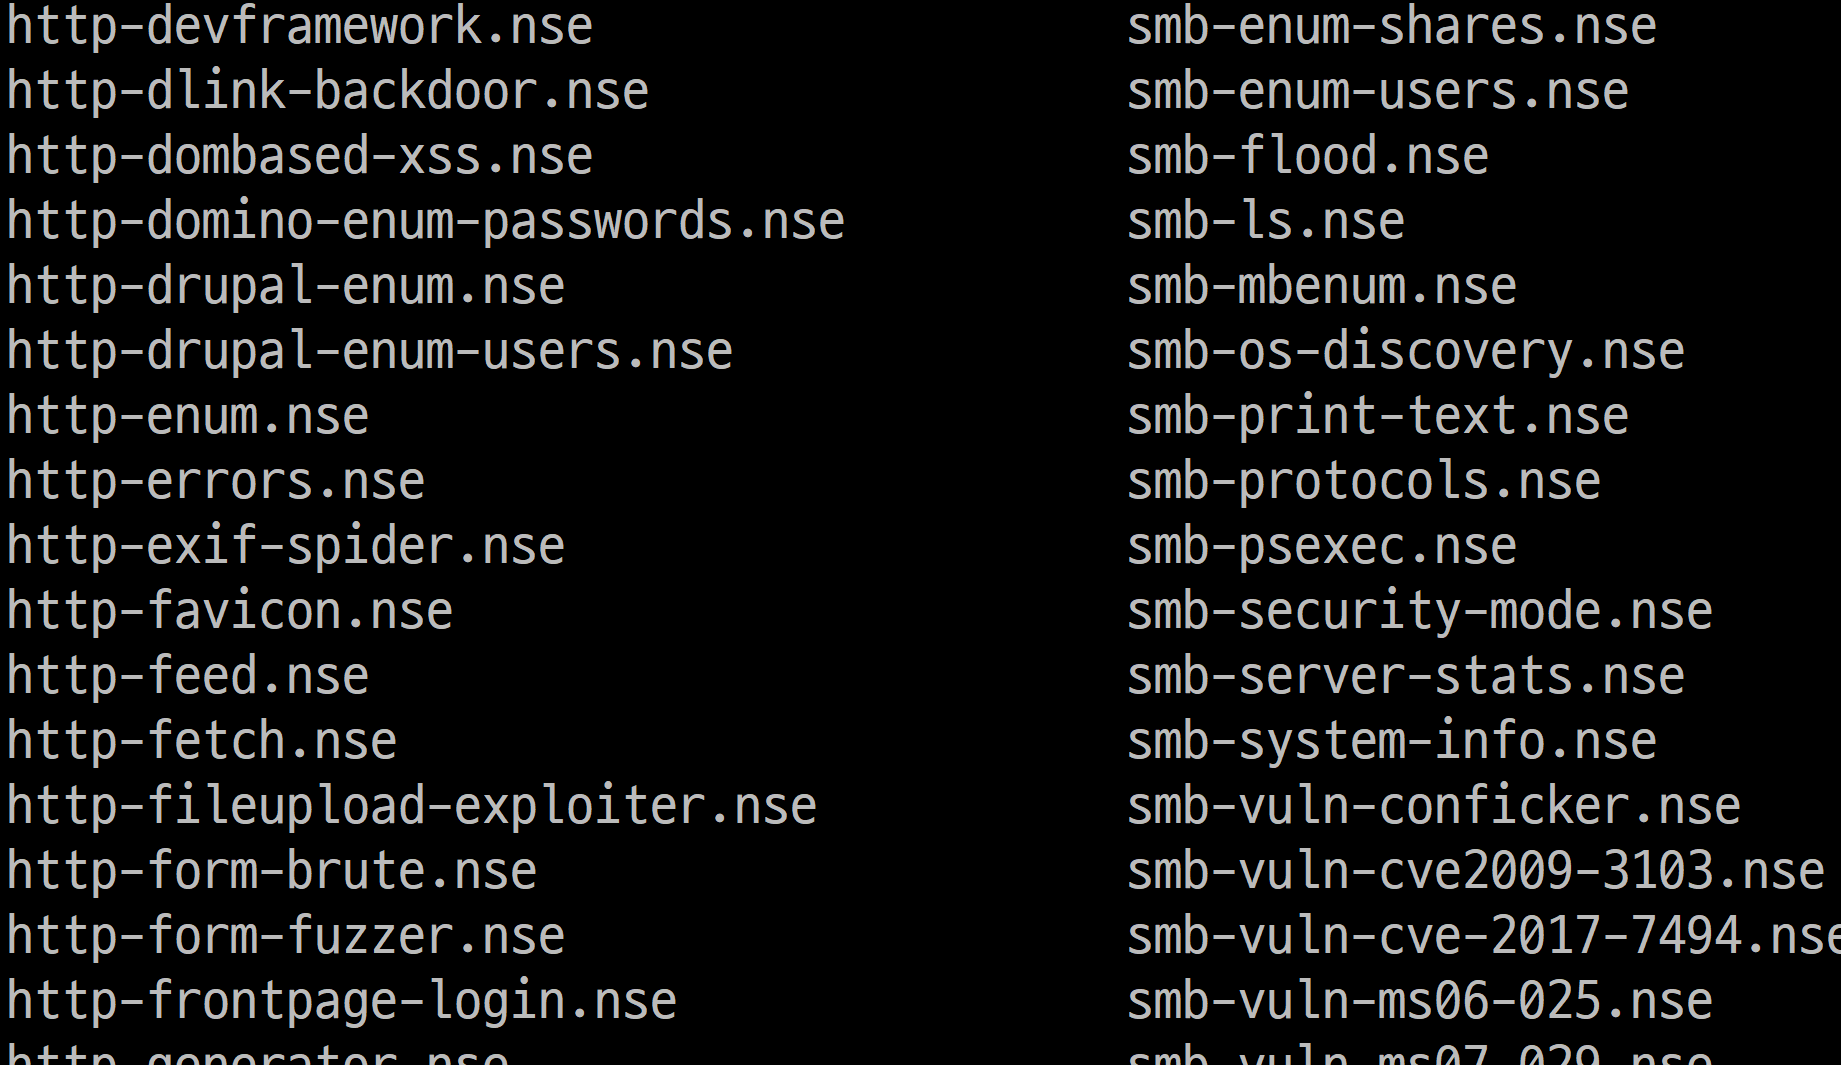Select http-dlink-backdoor.nse in the listing
This screenshot has height=1065, width=1841.
328,91
